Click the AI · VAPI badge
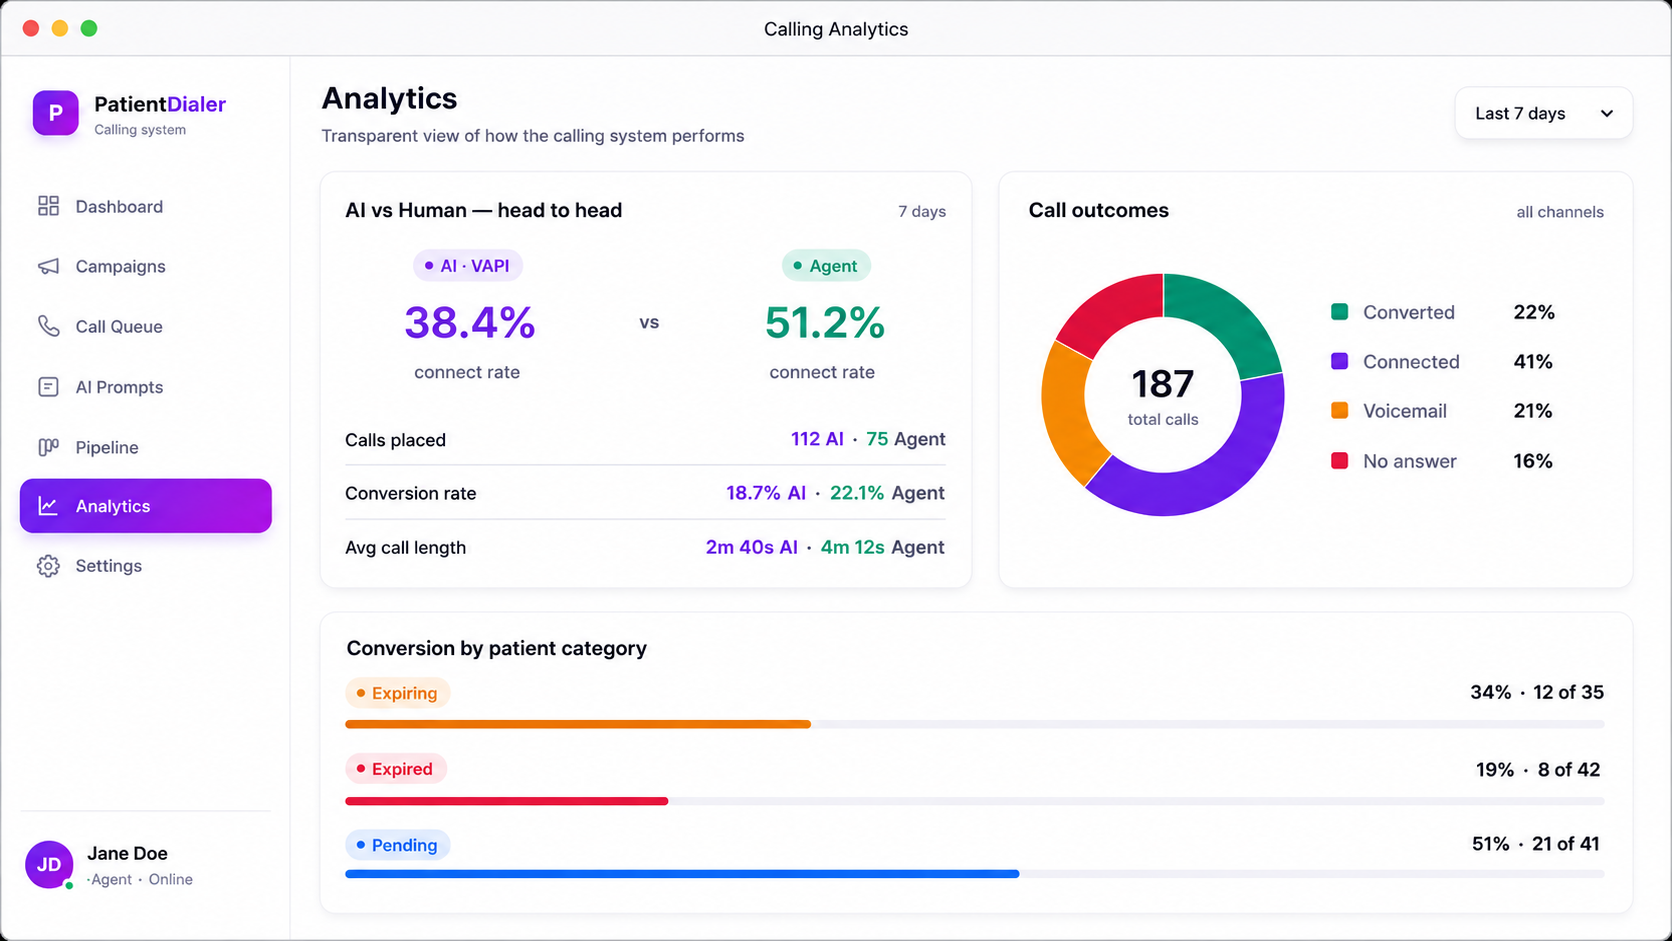The width and height of the screenshot is (1672, 941). pyautogui.click(x=467, y=266)
